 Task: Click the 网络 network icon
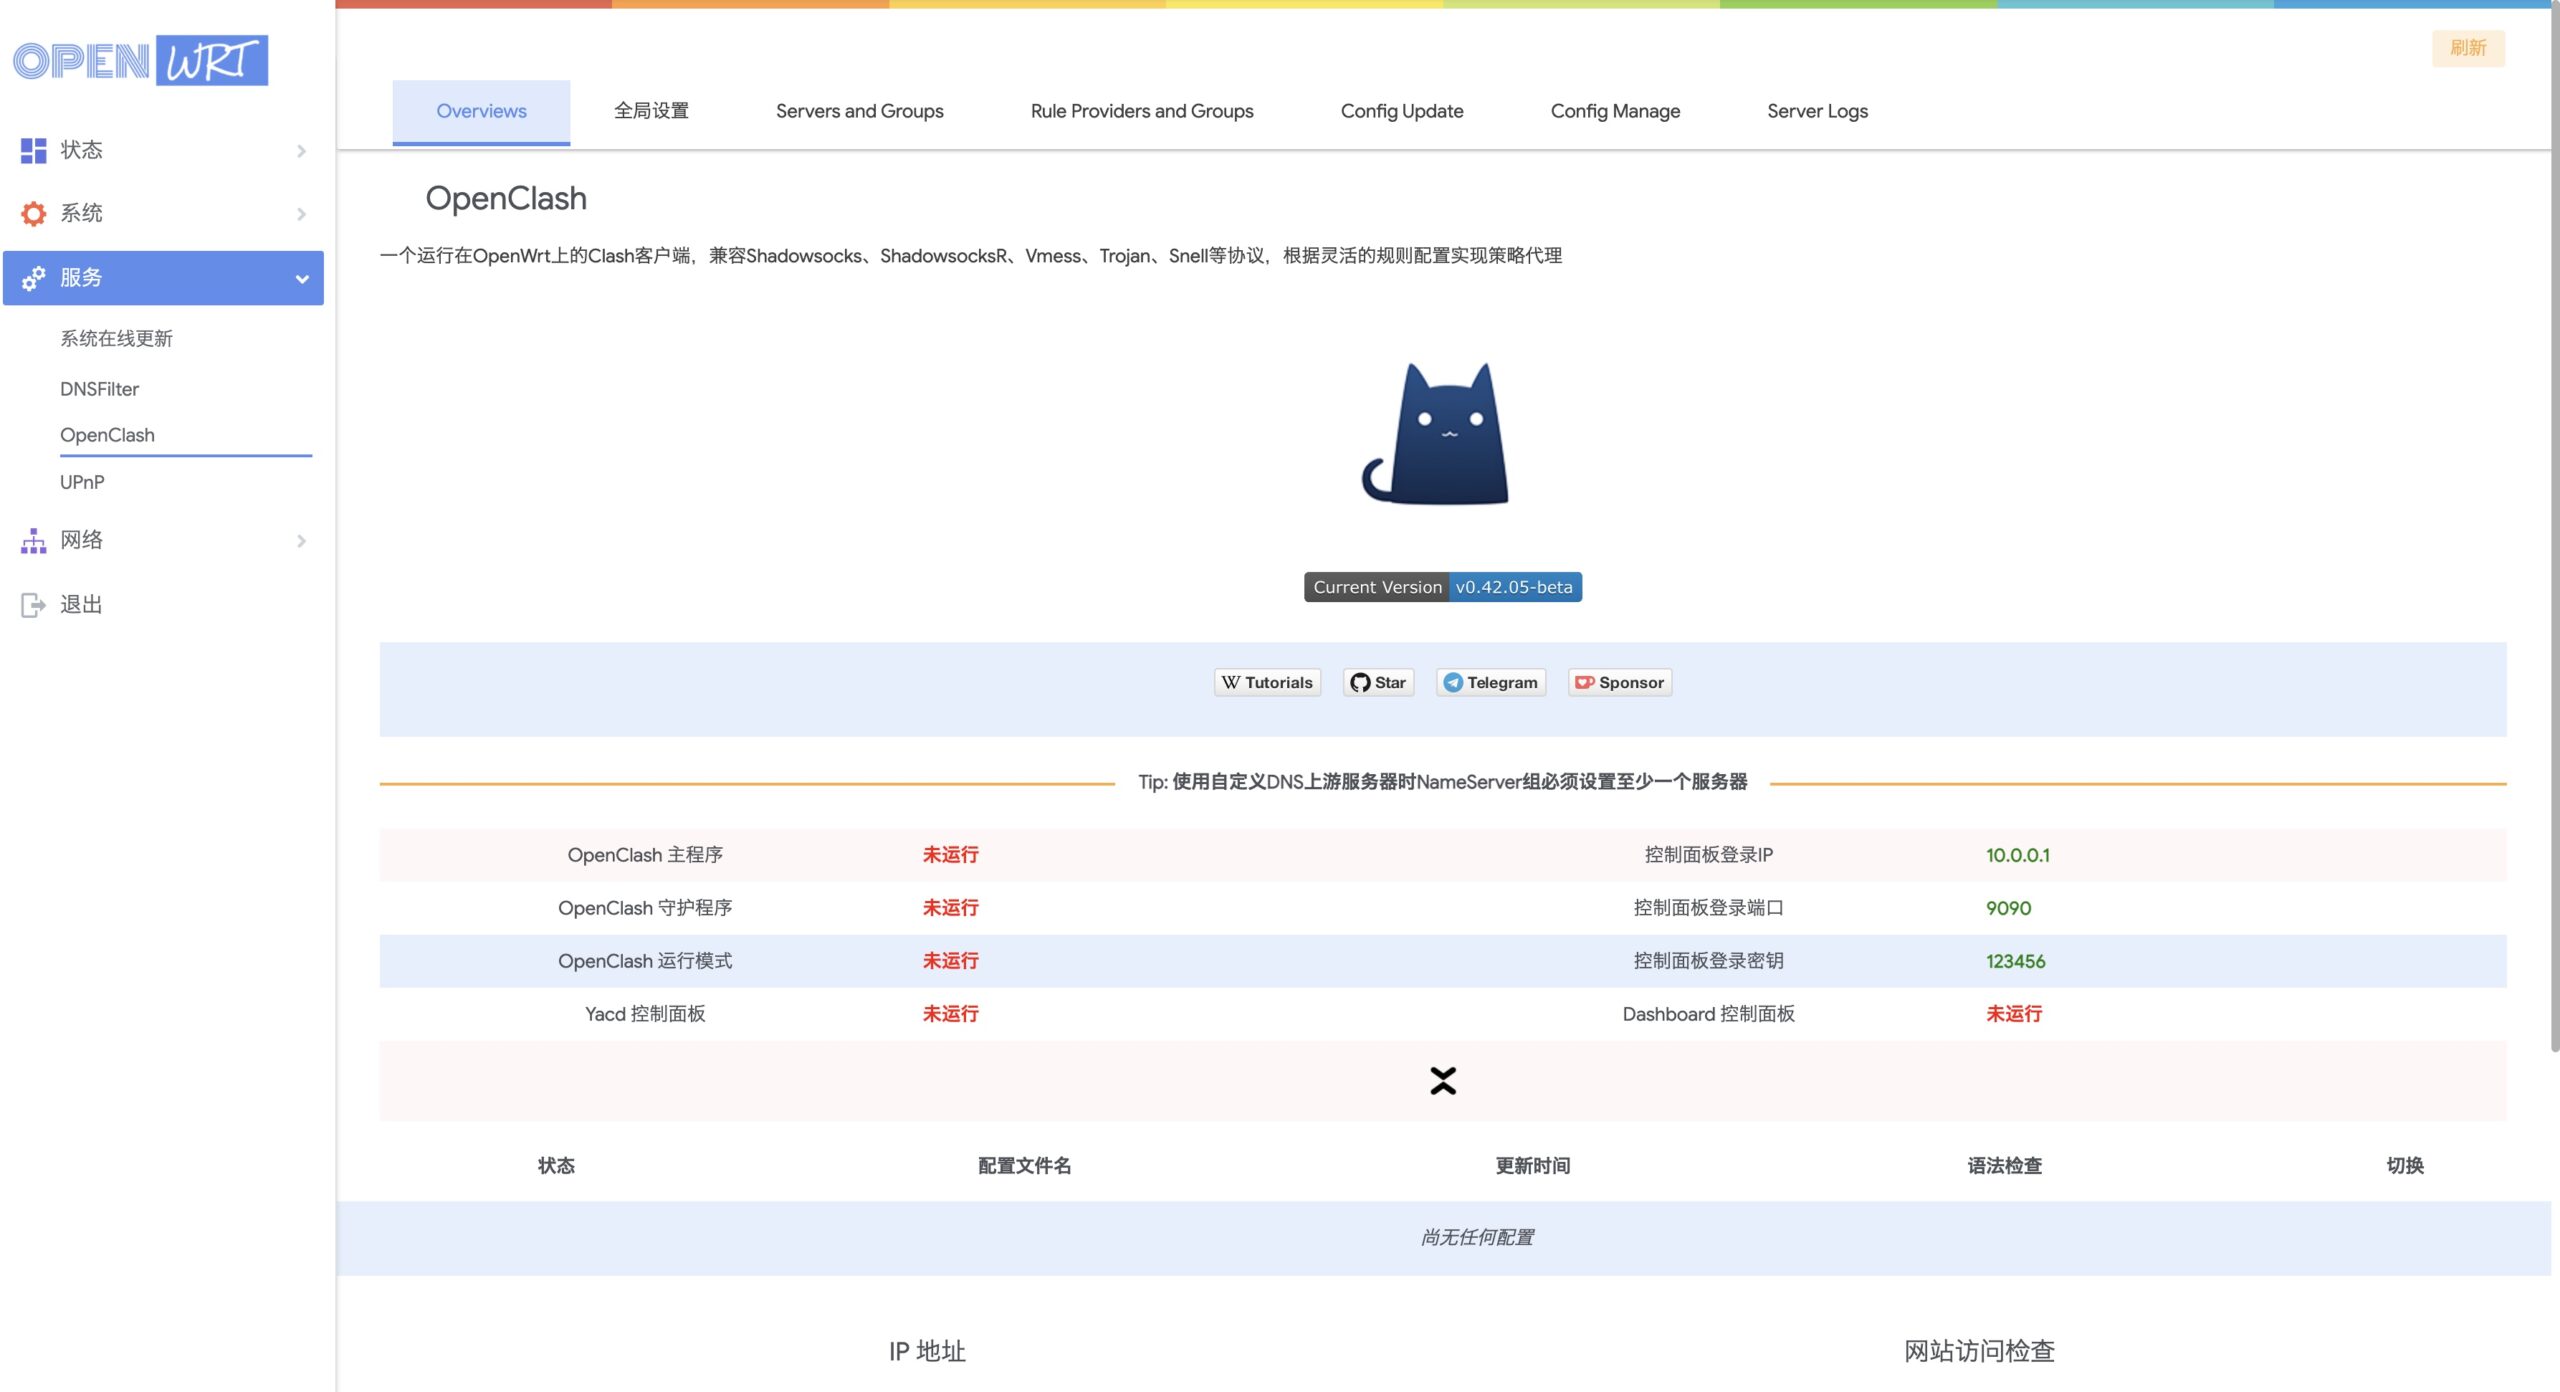tap(33, 541)
